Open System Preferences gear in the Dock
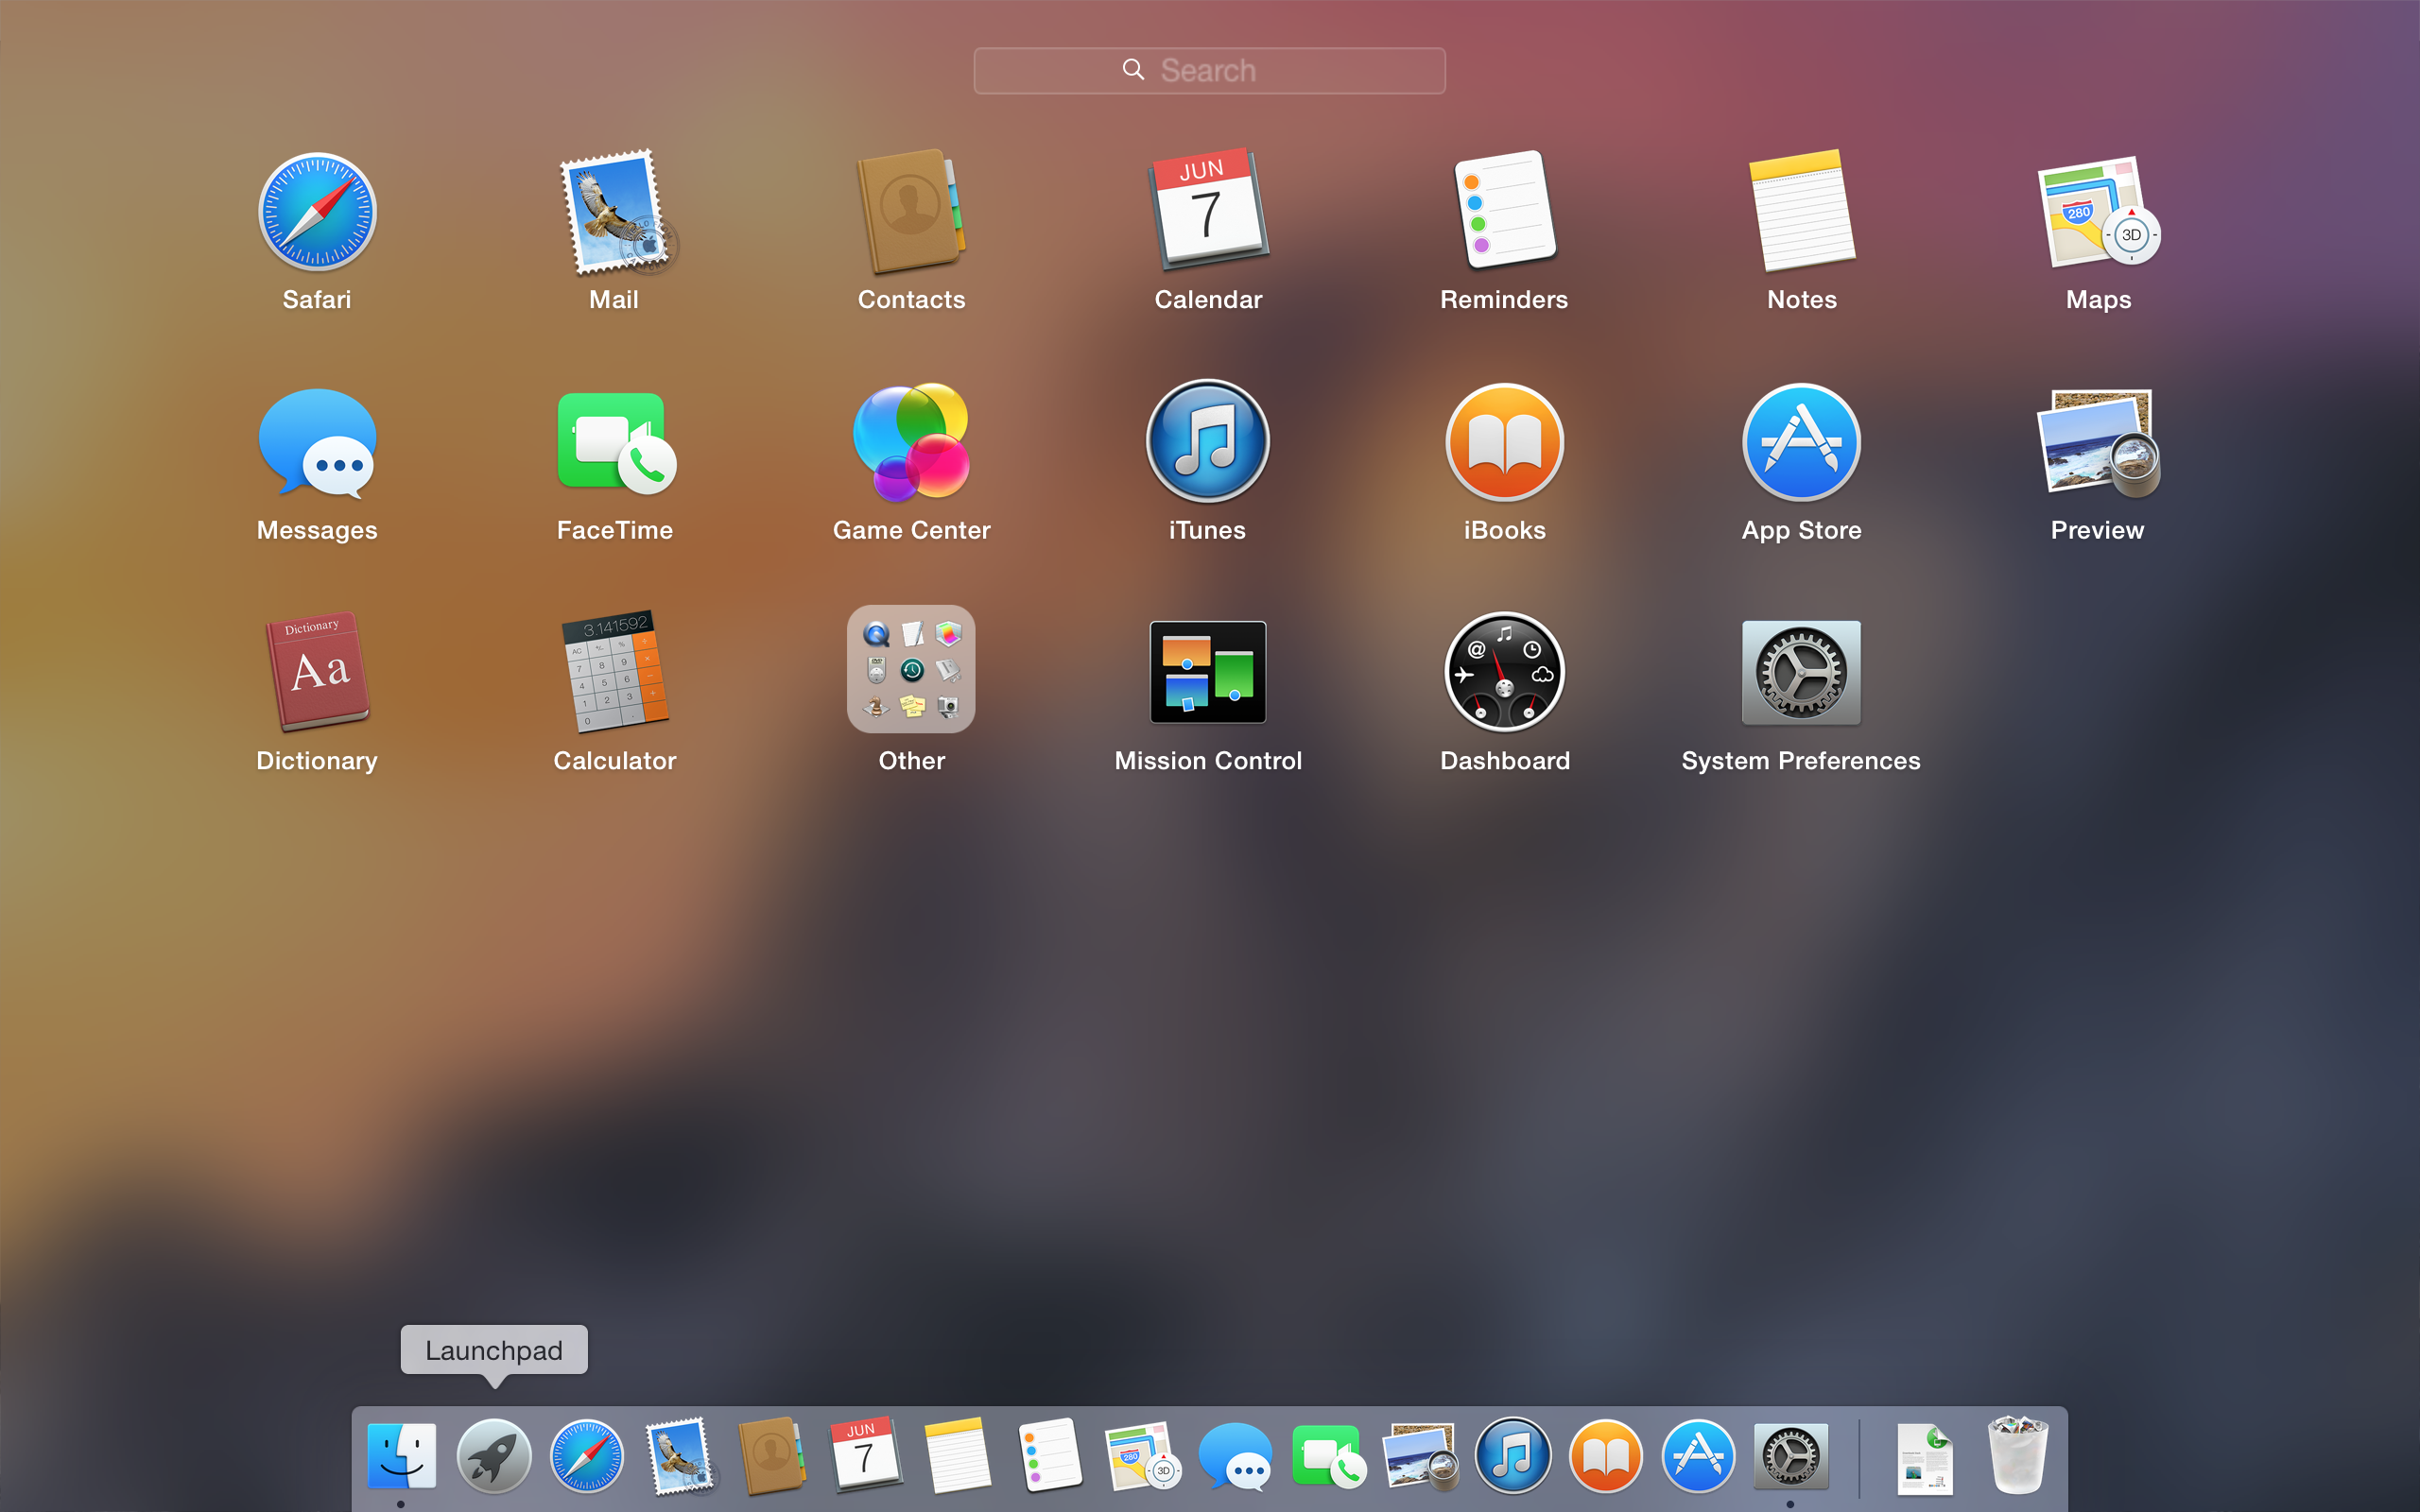2420x1512 pixels. [x=1791, y=1455]
